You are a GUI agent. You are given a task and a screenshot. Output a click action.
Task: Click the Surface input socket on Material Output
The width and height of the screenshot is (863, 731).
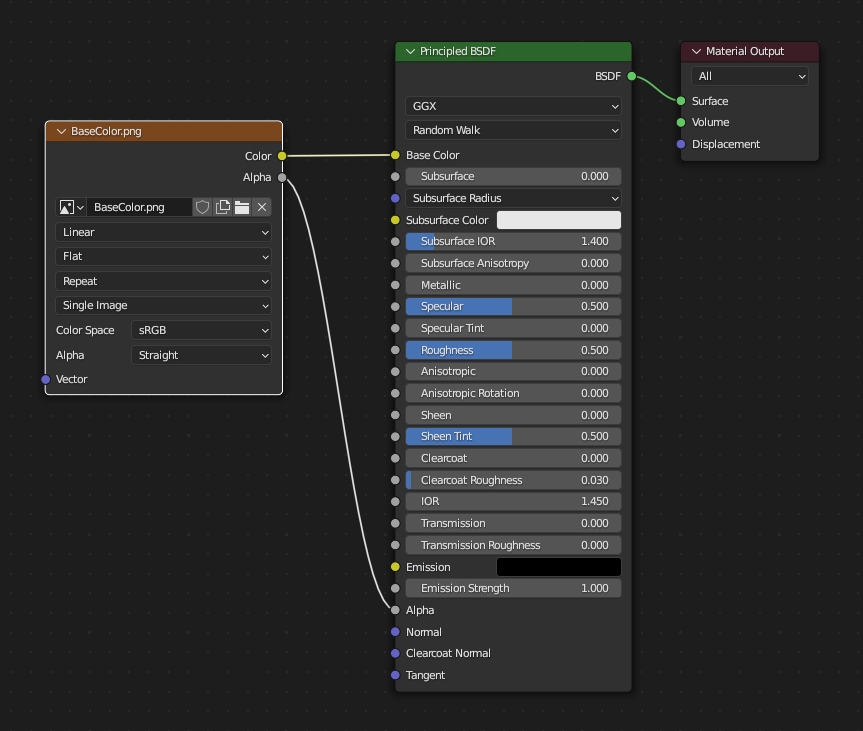click(681, 101)
